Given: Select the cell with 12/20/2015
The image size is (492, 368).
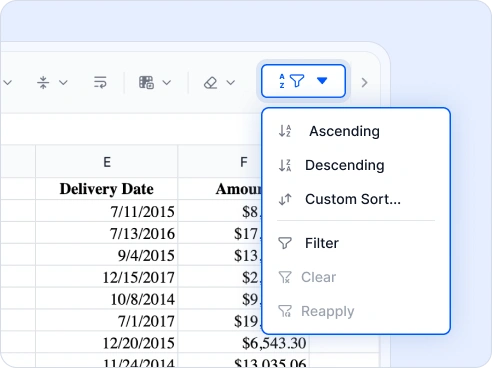Looking at the screenshot, I should pos(107,343).
